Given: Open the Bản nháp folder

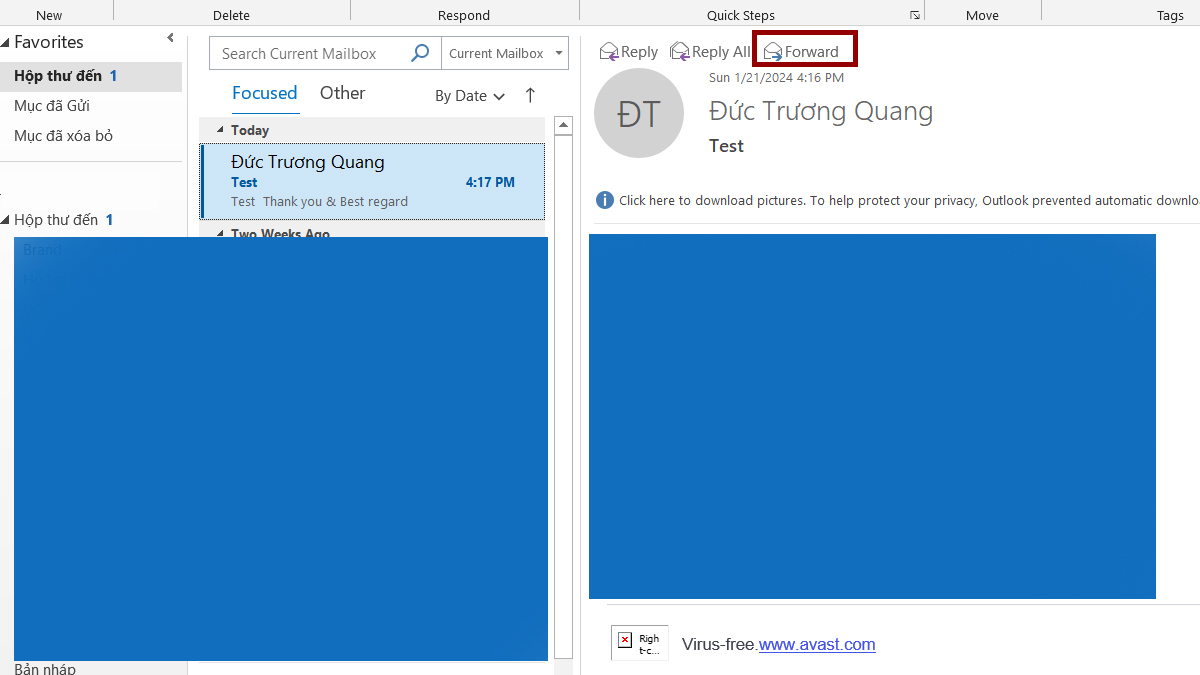Looking at the screenshot, I should coord(45,668).
